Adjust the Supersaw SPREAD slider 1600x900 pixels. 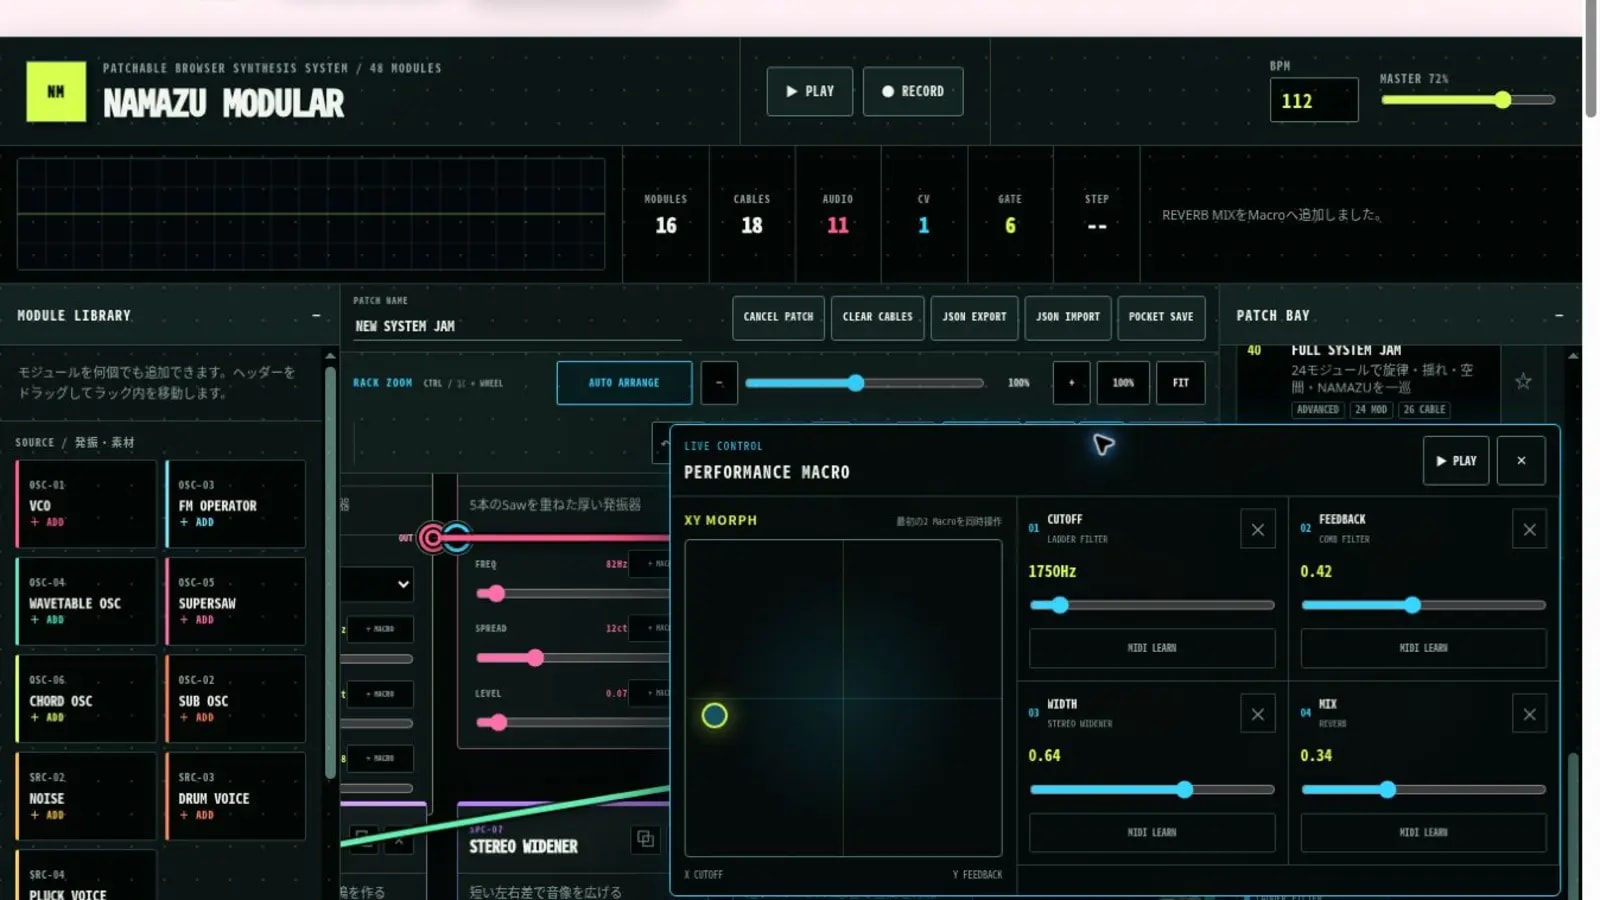(x=573, y=658)
